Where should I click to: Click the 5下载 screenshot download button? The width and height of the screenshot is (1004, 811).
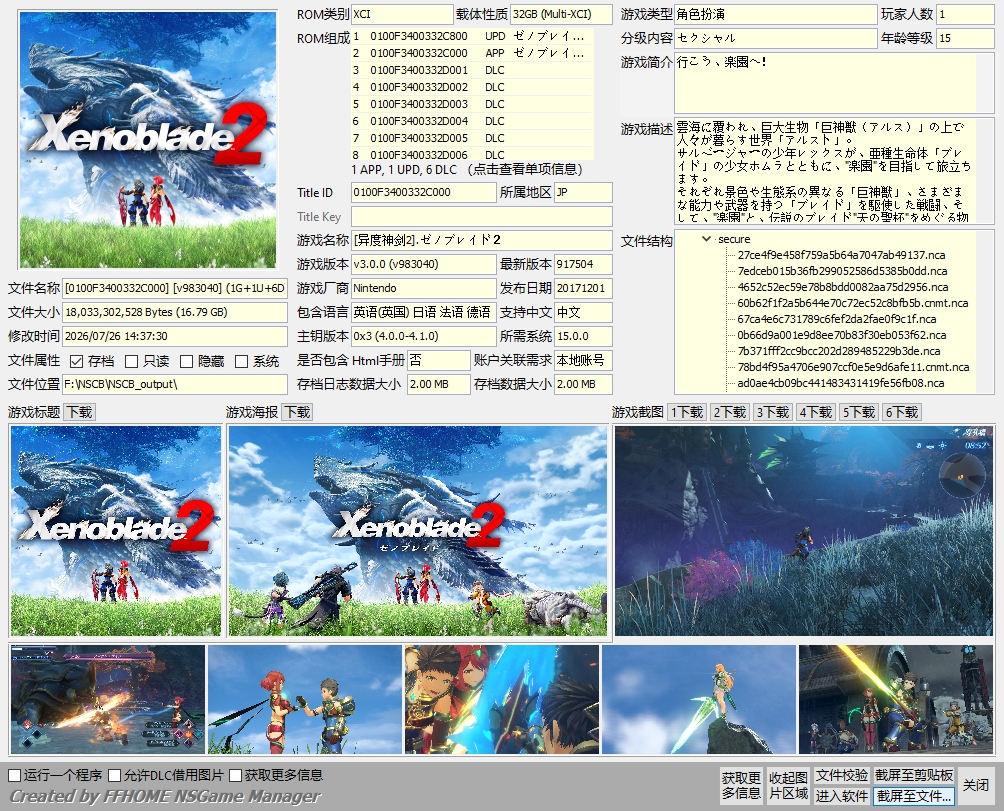pyautogui.click(x=859, y=412)
